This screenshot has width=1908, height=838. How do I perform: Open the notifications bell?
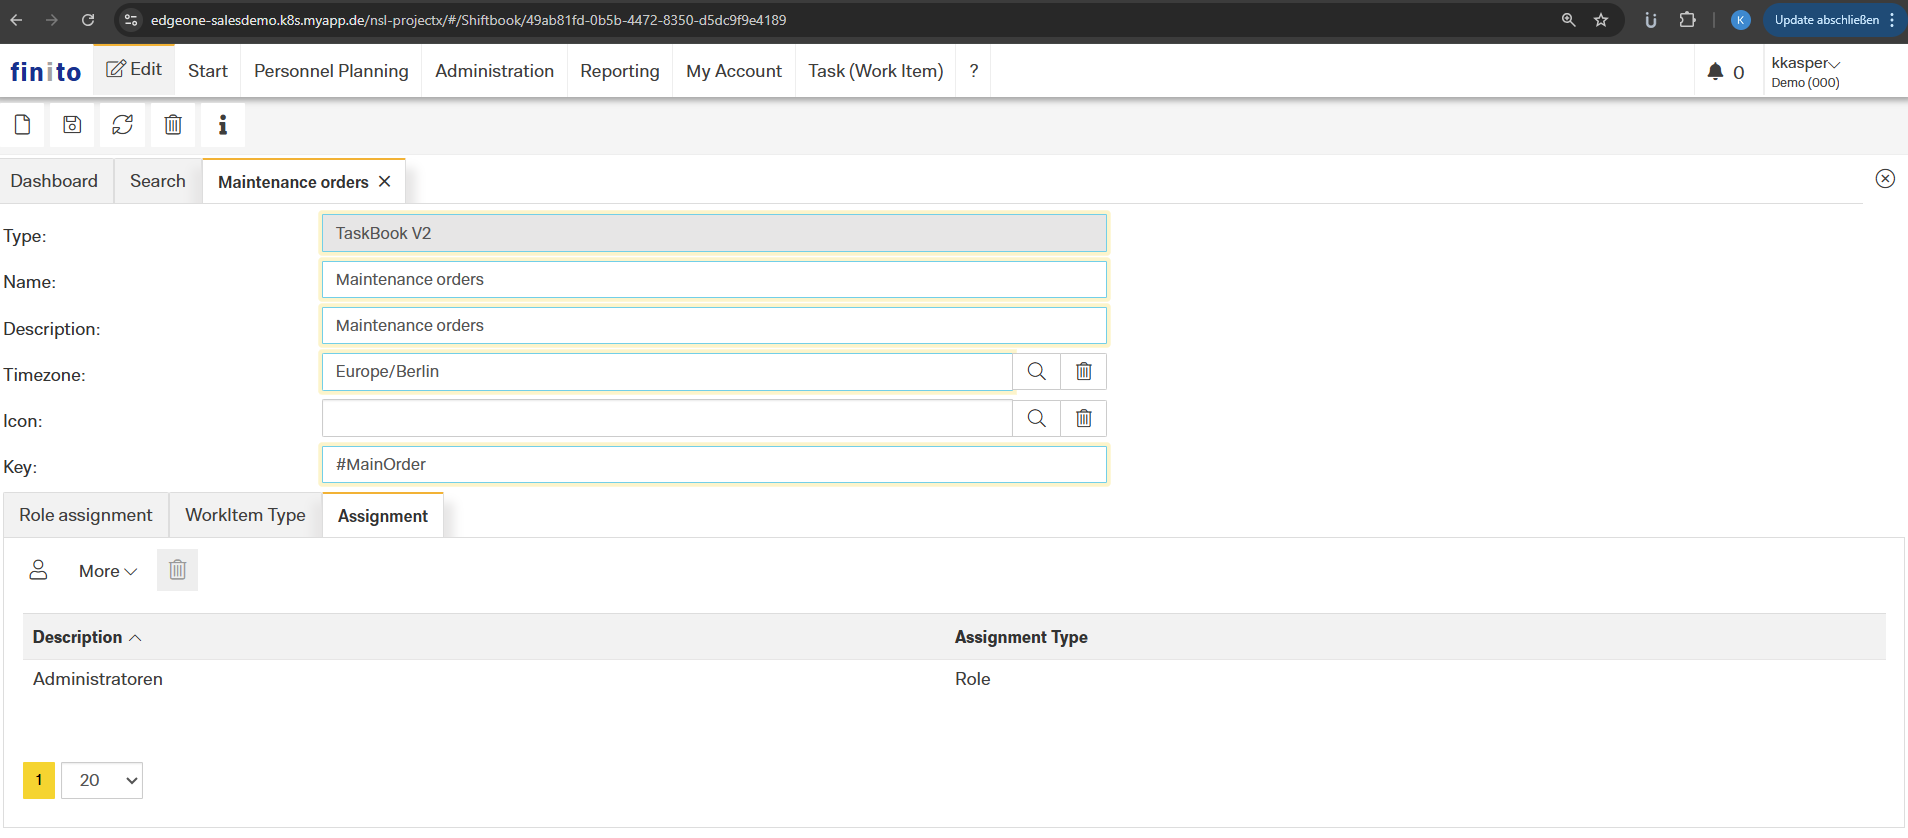(x=1715, y=71)
